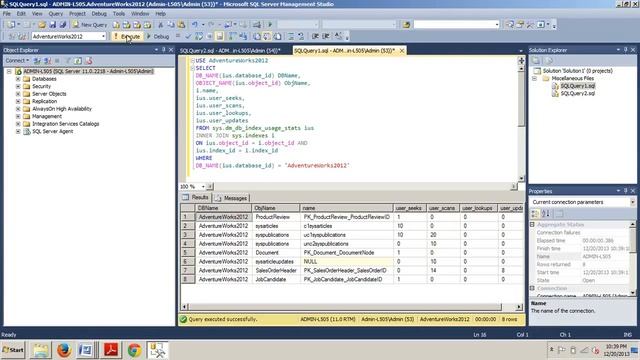Click the horizontal scrollbar in results grid
This screenshot has height=360, width=640.
(x=344, y=307)
